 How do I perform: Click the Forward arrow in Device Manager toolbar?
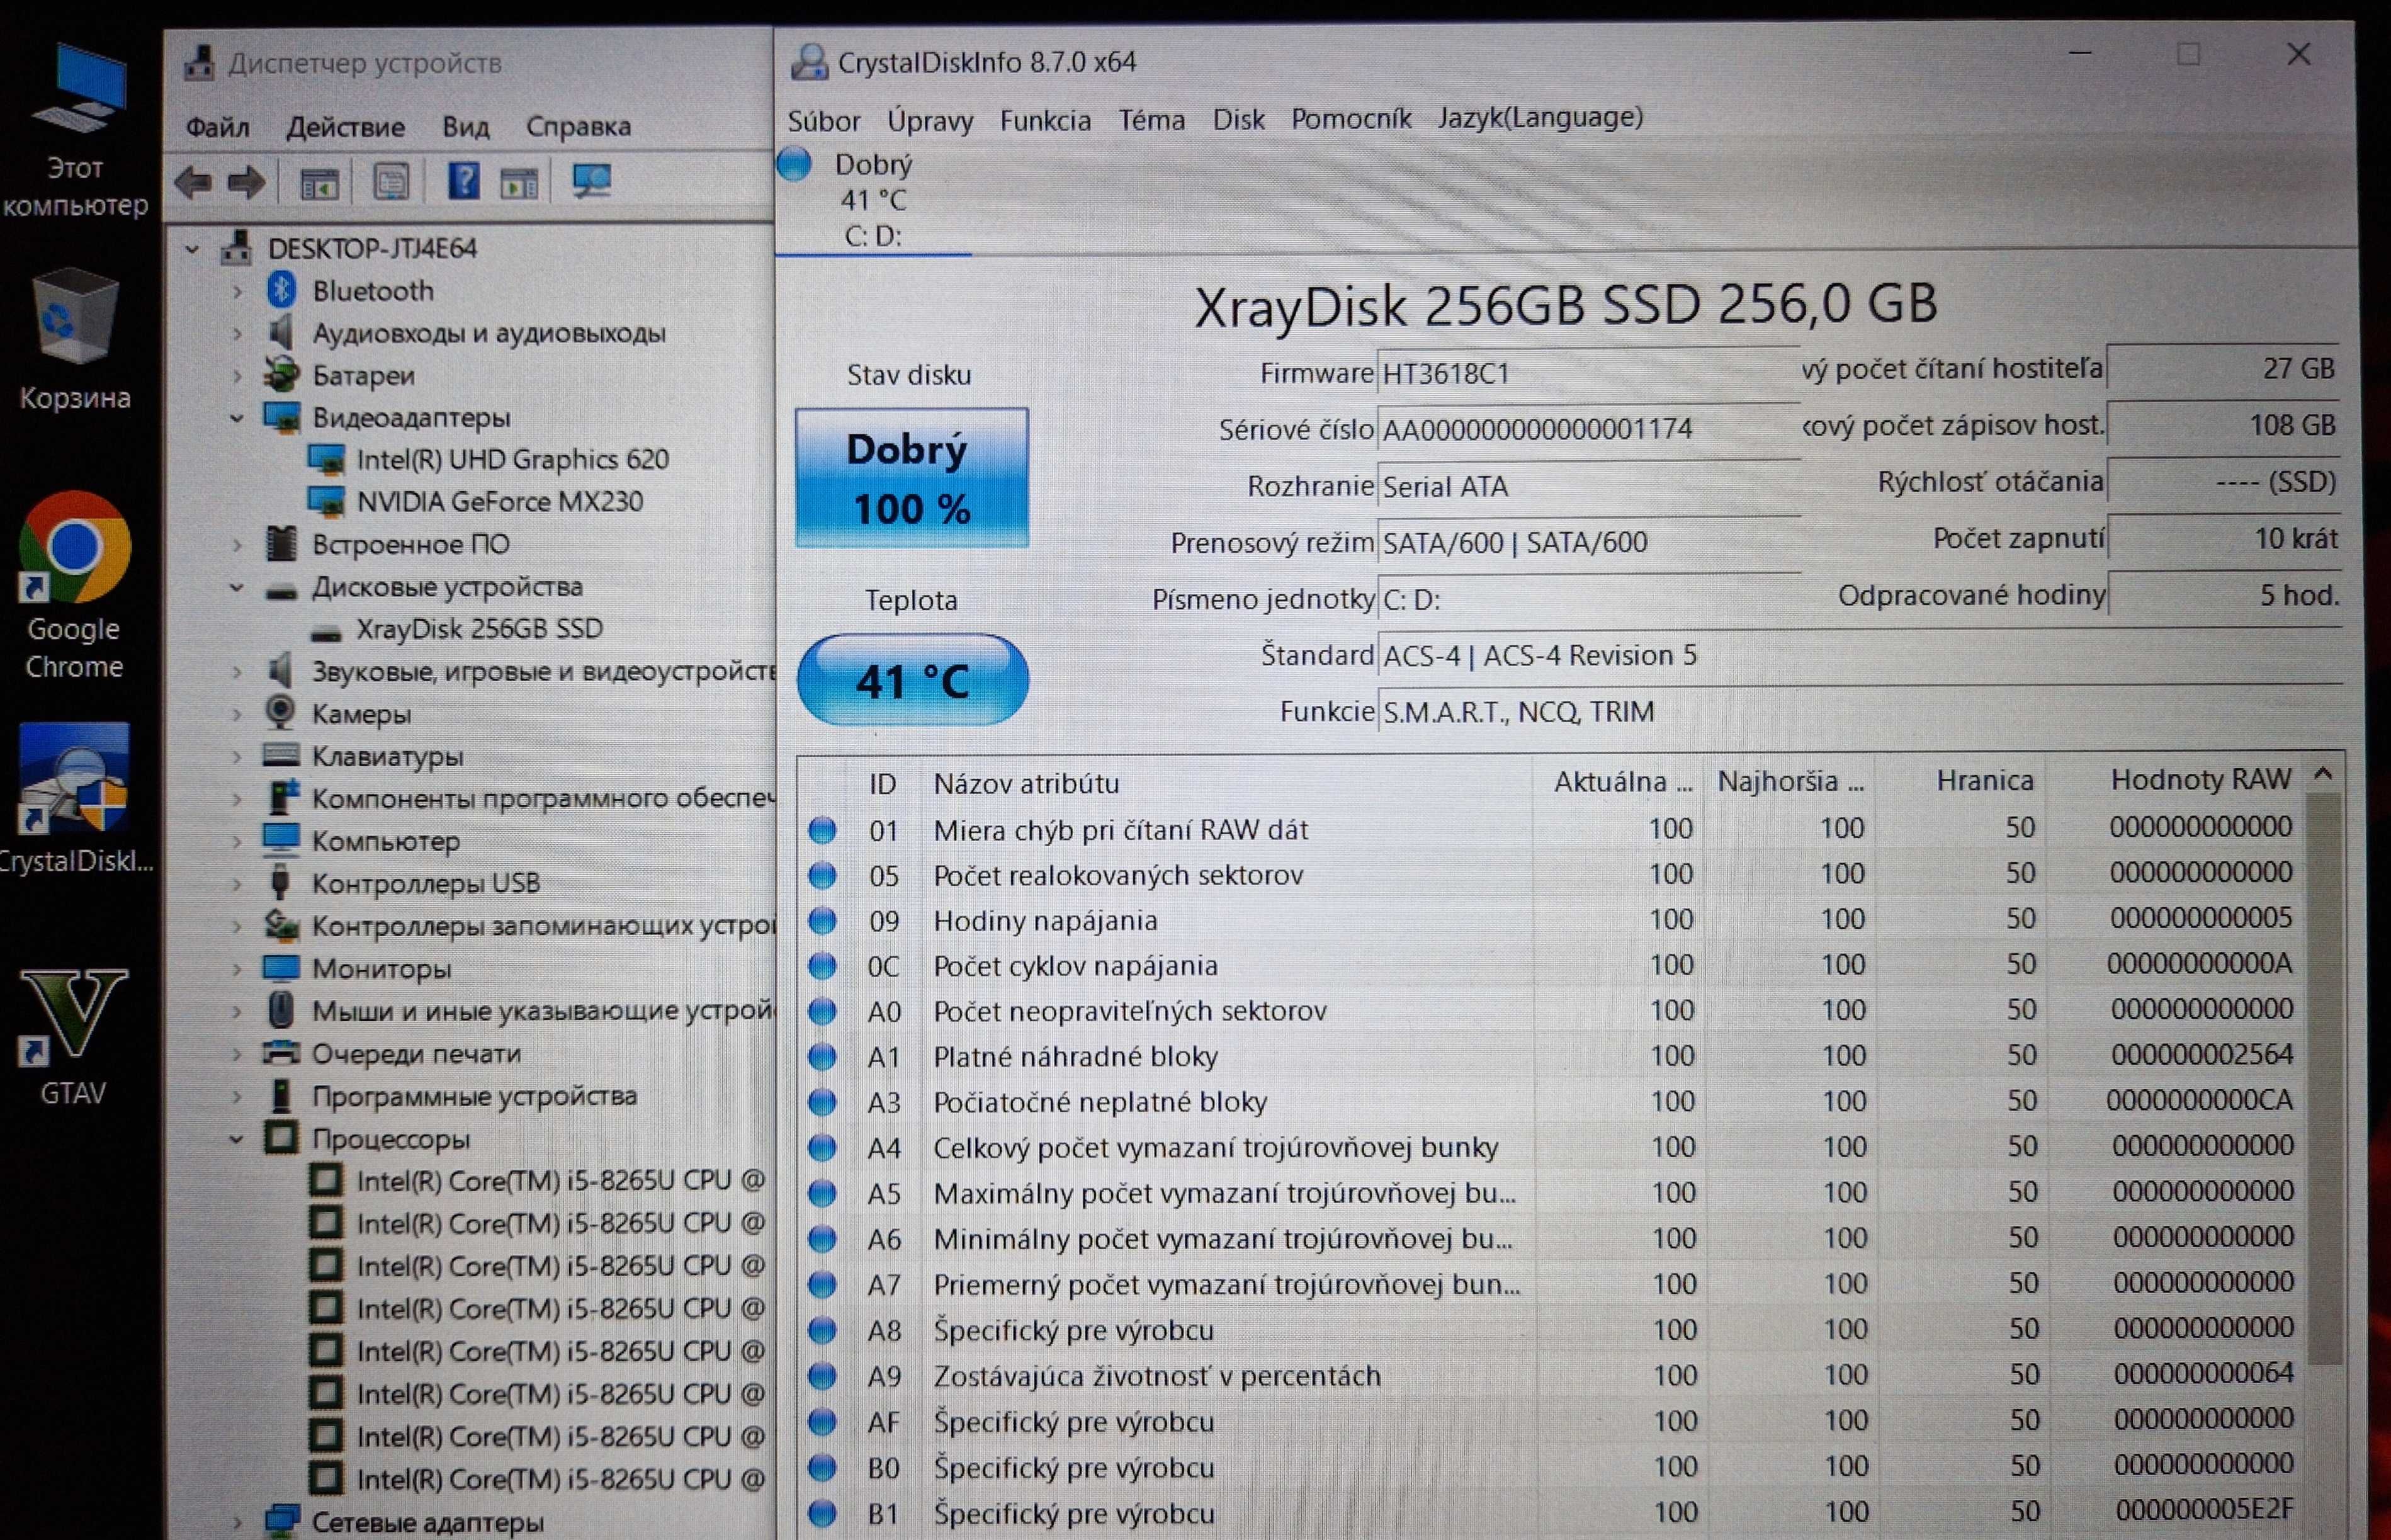247,182
